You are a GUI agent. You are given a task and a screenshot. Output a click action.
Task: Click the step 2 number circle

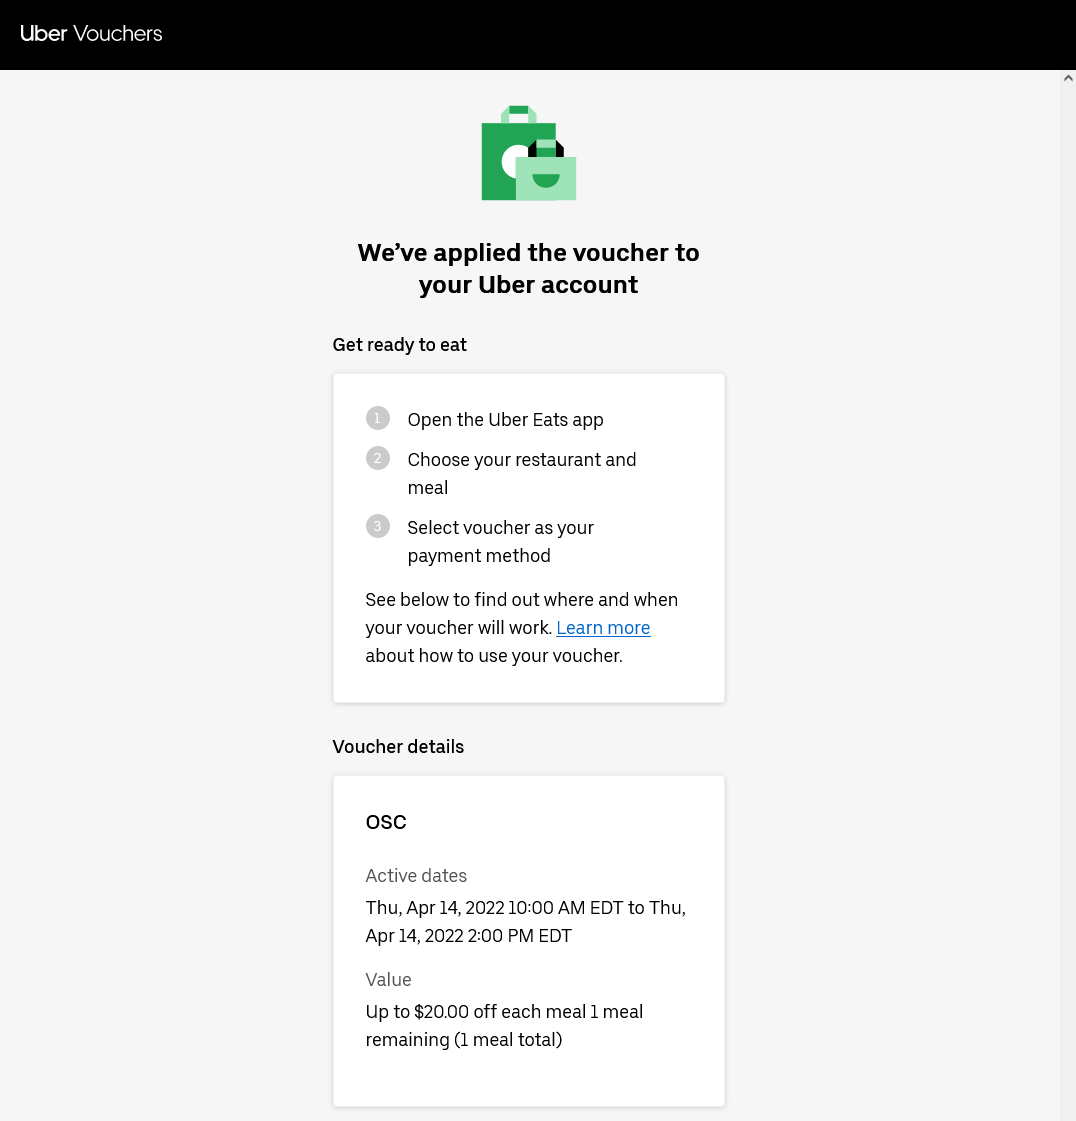(x=377, y=459)
